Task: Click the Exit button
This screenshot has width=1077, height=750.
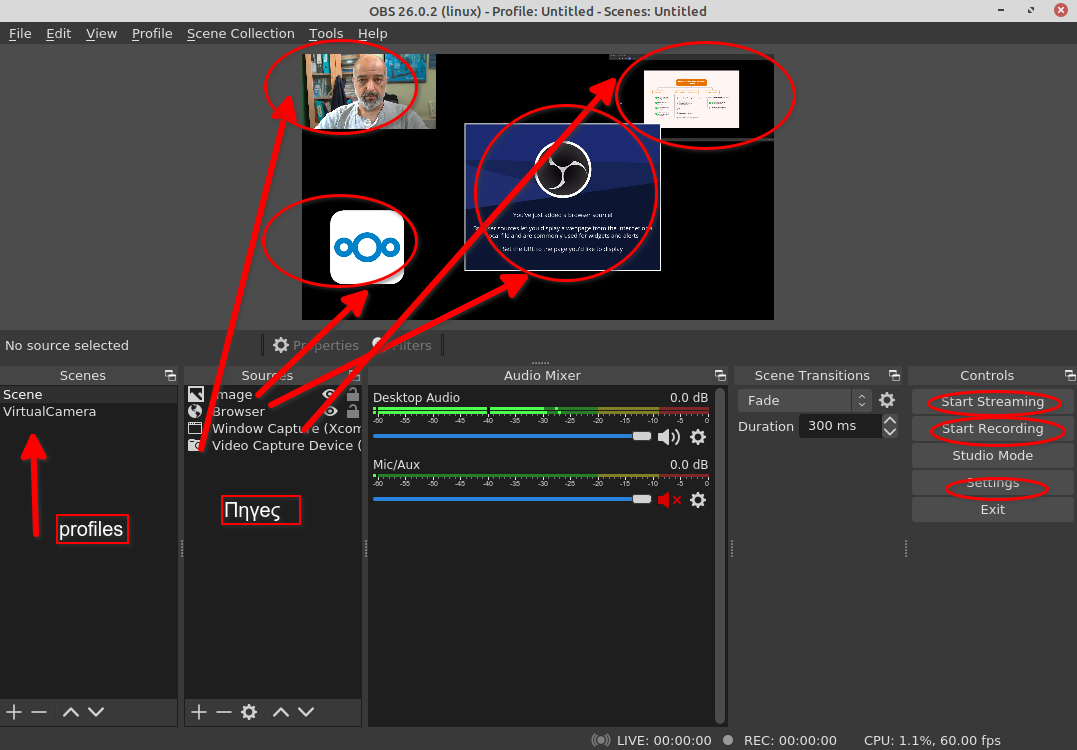Action: [993, 510]
